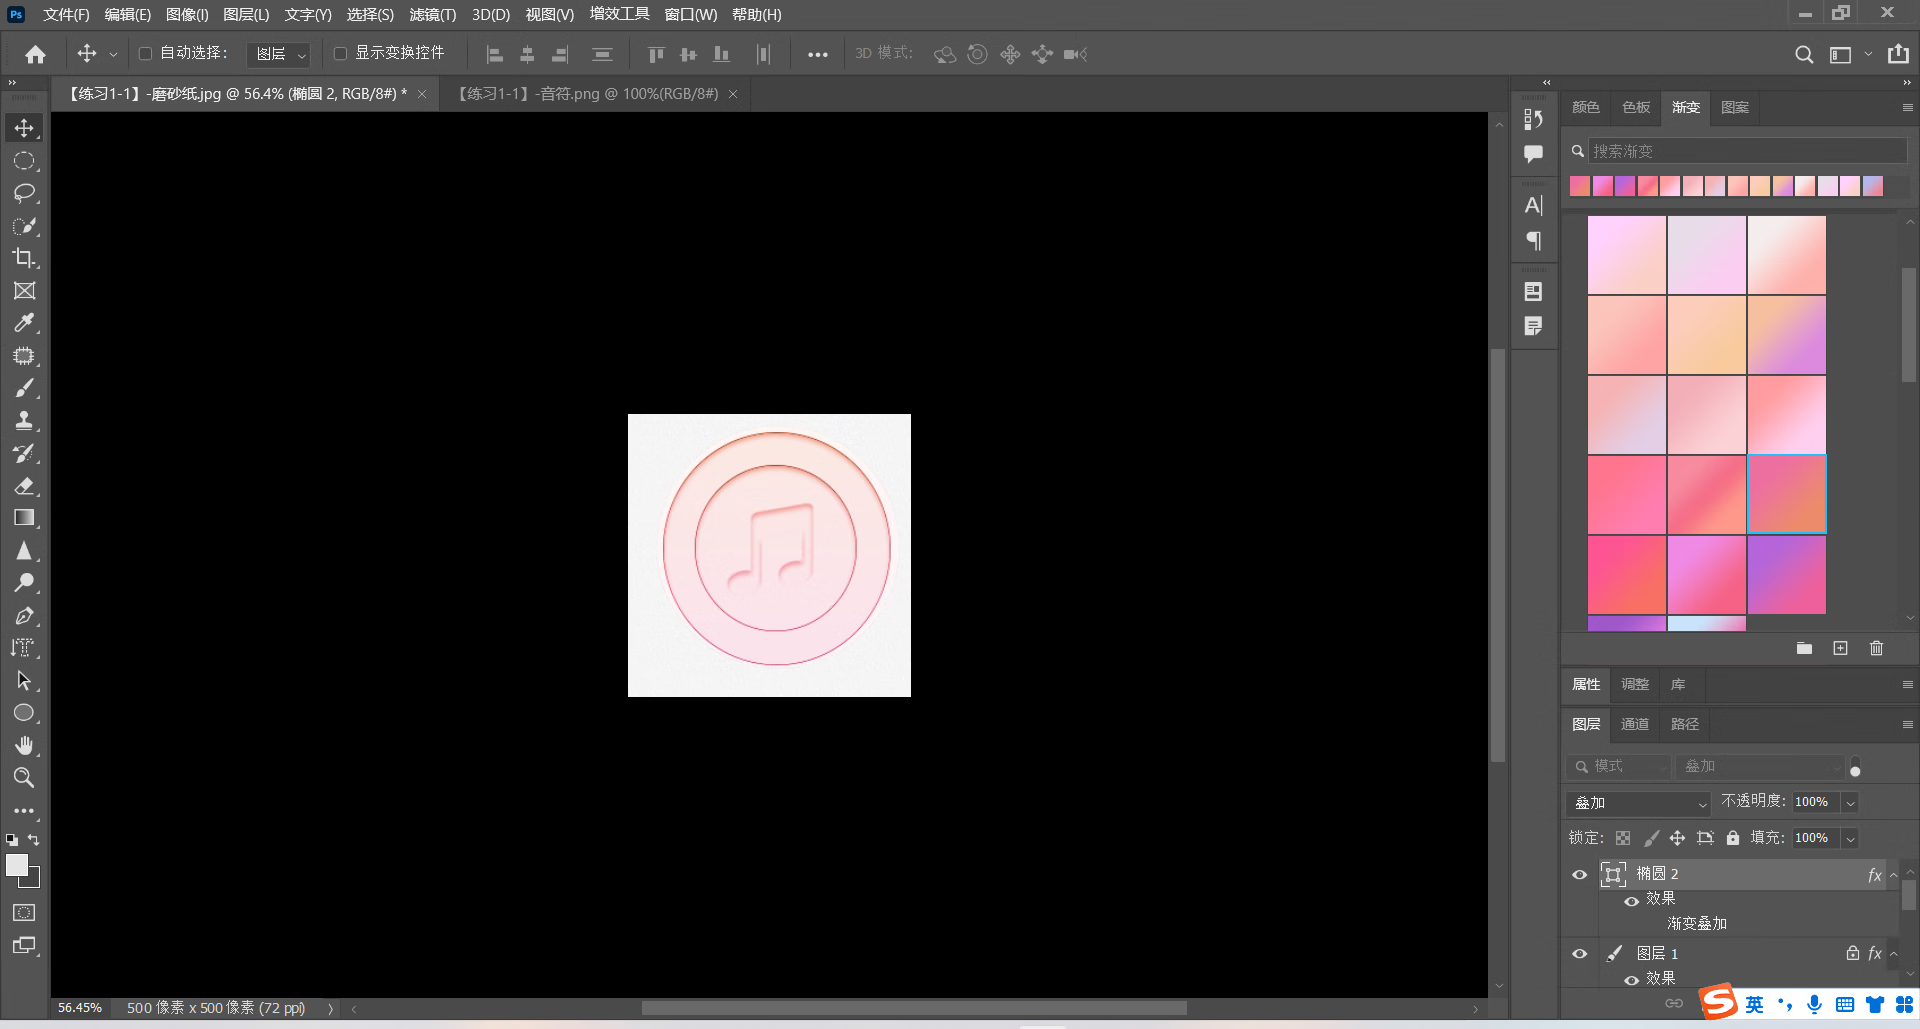Screen dimensions: 1920x1029
Task: Switch to the 路径 panel tab
Action: pyautogui.click(x=1685, y=724)
